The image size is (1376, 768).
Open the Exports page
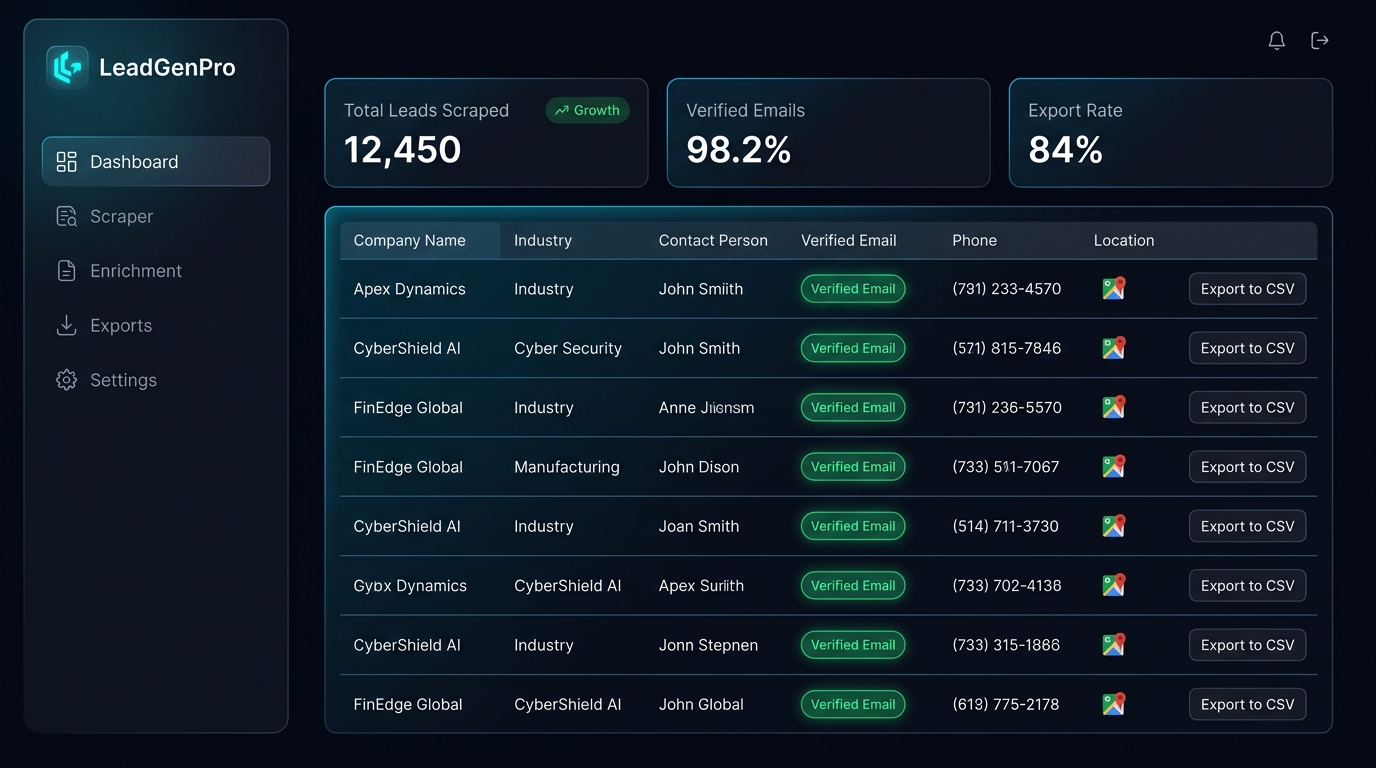pos(156,325)
